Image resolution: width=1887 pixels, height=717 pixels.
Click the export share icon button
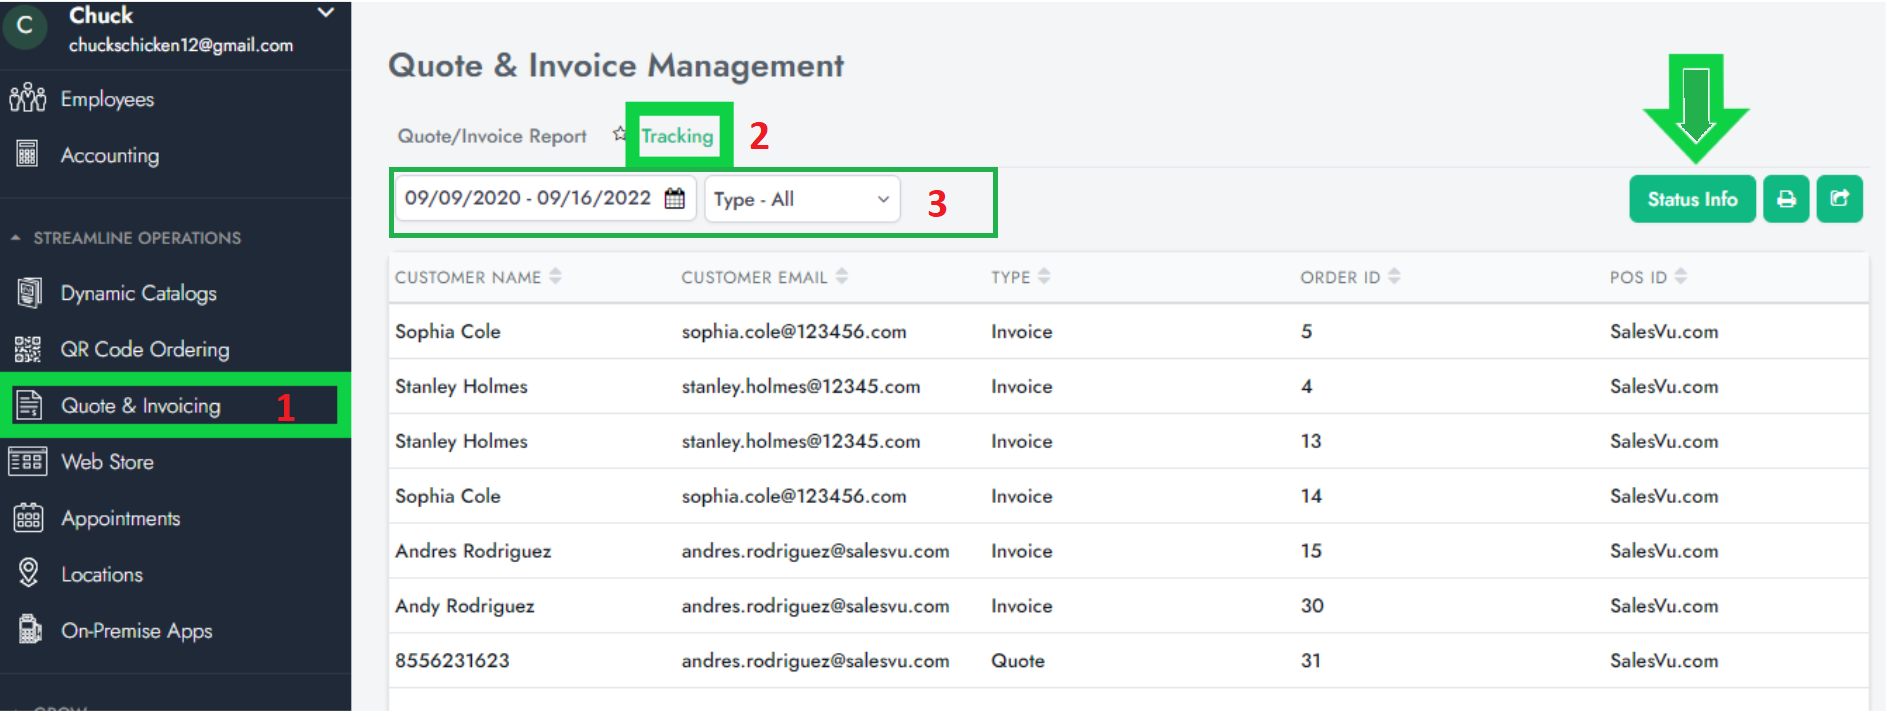click(x=1838, y=199)
